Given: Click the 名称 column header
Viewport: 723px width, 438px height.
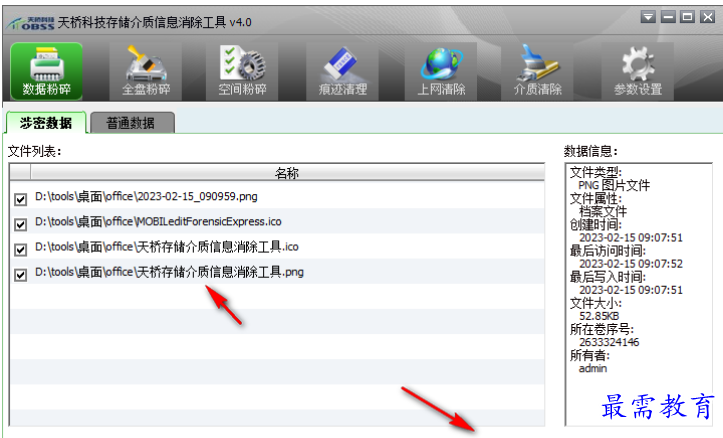Looking at the screenshot, I should point(287,173).
